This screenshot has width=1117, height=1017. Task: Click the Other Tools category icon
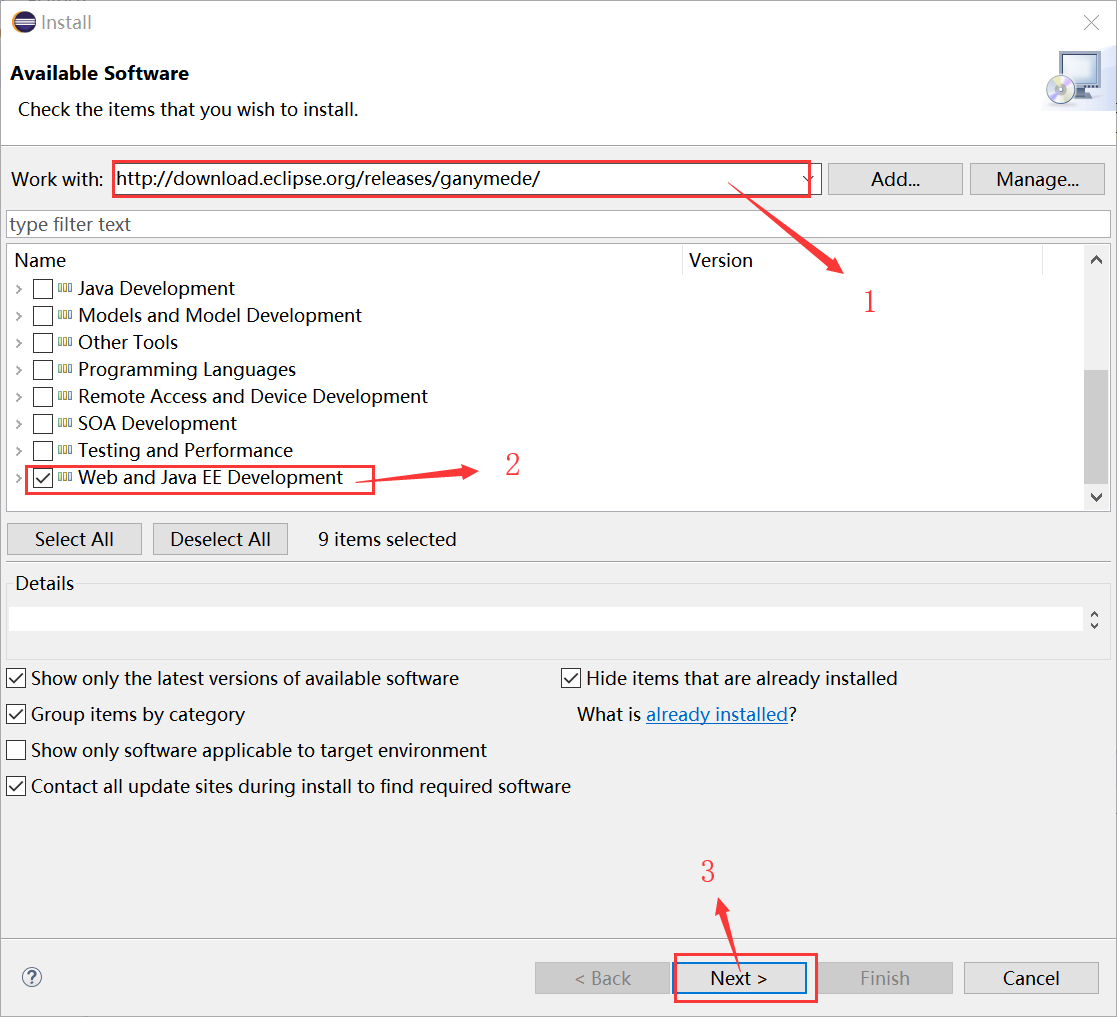[65, 342]
